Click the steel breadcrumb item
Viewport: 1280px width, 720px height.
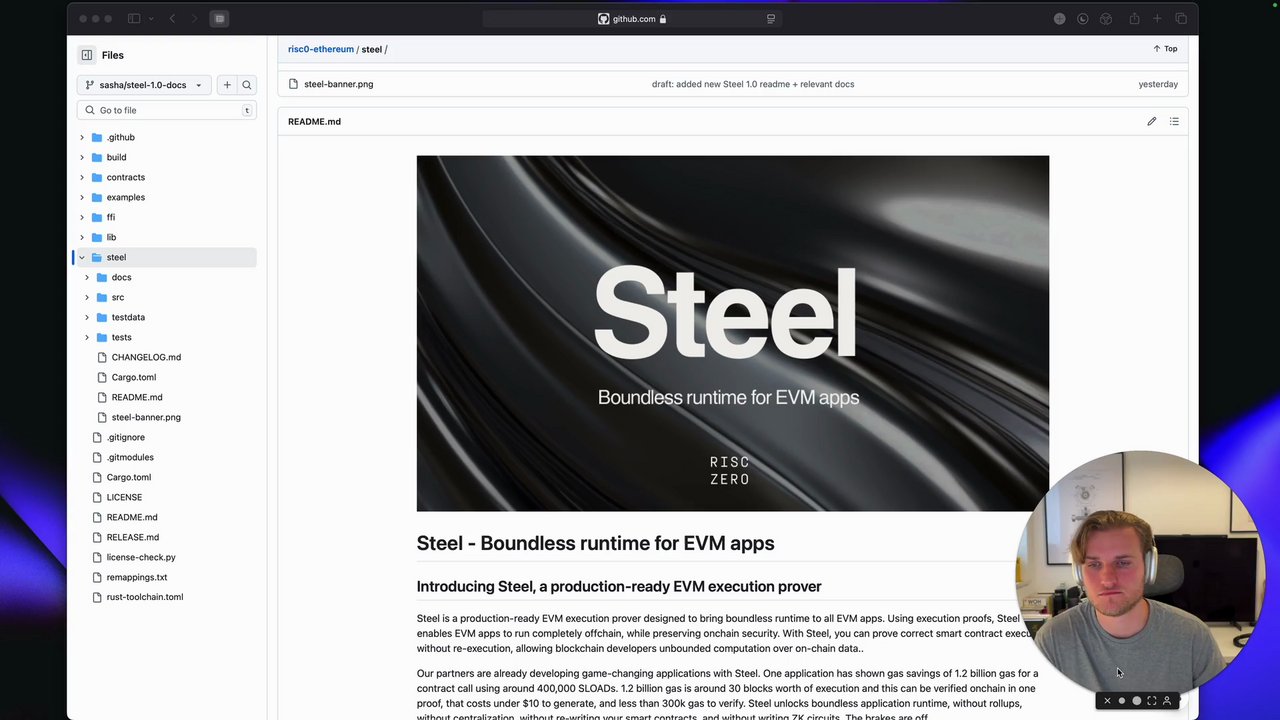coord(372,49)
